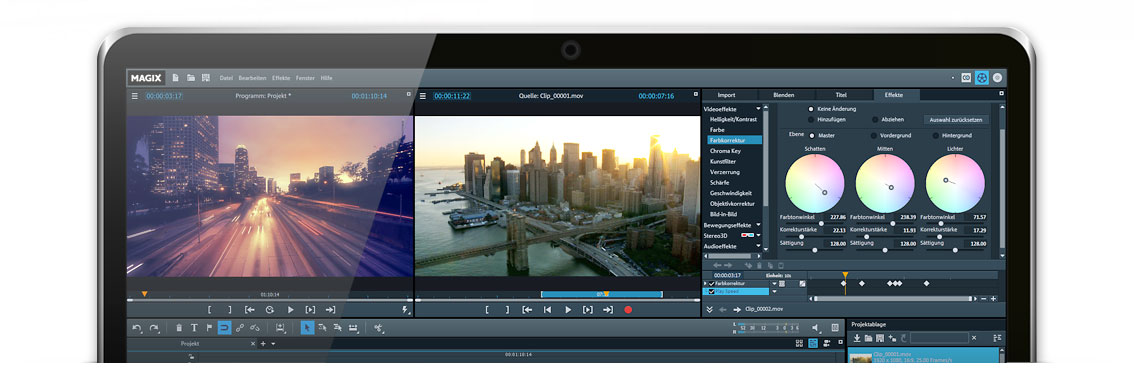The width and height of the screenshot is (1134, 384).
Task: Toggle the magnet snapping icon
Action: coord(224,328)
